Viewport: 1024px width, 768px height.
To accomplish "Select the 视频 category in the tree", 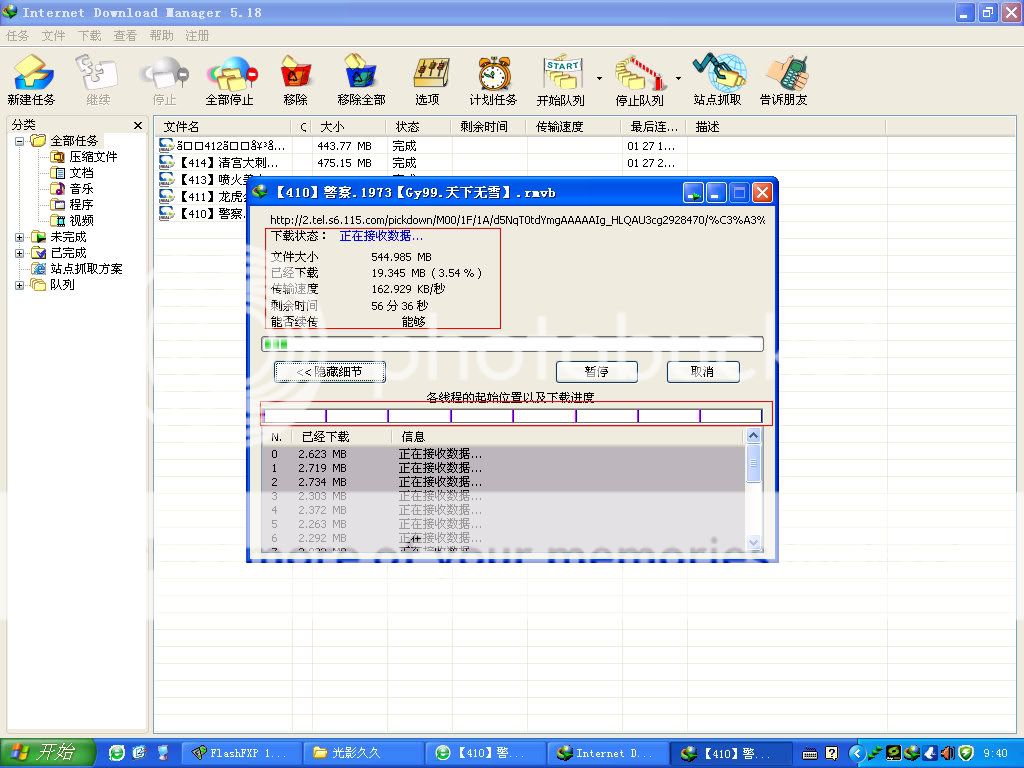I will [x=81, y=221].
